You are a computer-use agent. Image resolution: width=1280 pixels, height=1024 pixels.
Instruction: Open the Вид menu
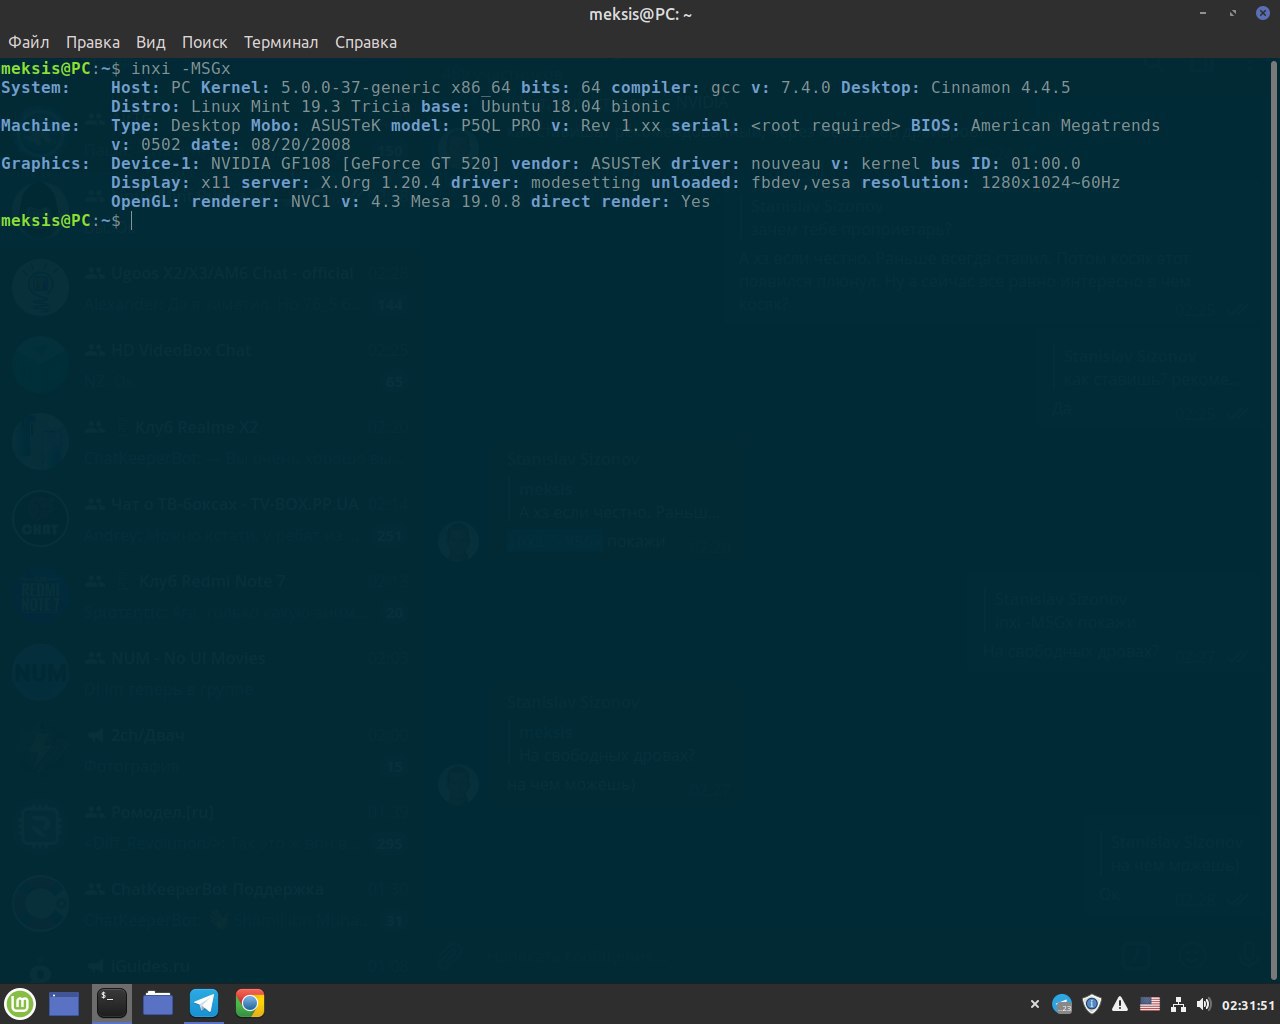coord(151,42)
